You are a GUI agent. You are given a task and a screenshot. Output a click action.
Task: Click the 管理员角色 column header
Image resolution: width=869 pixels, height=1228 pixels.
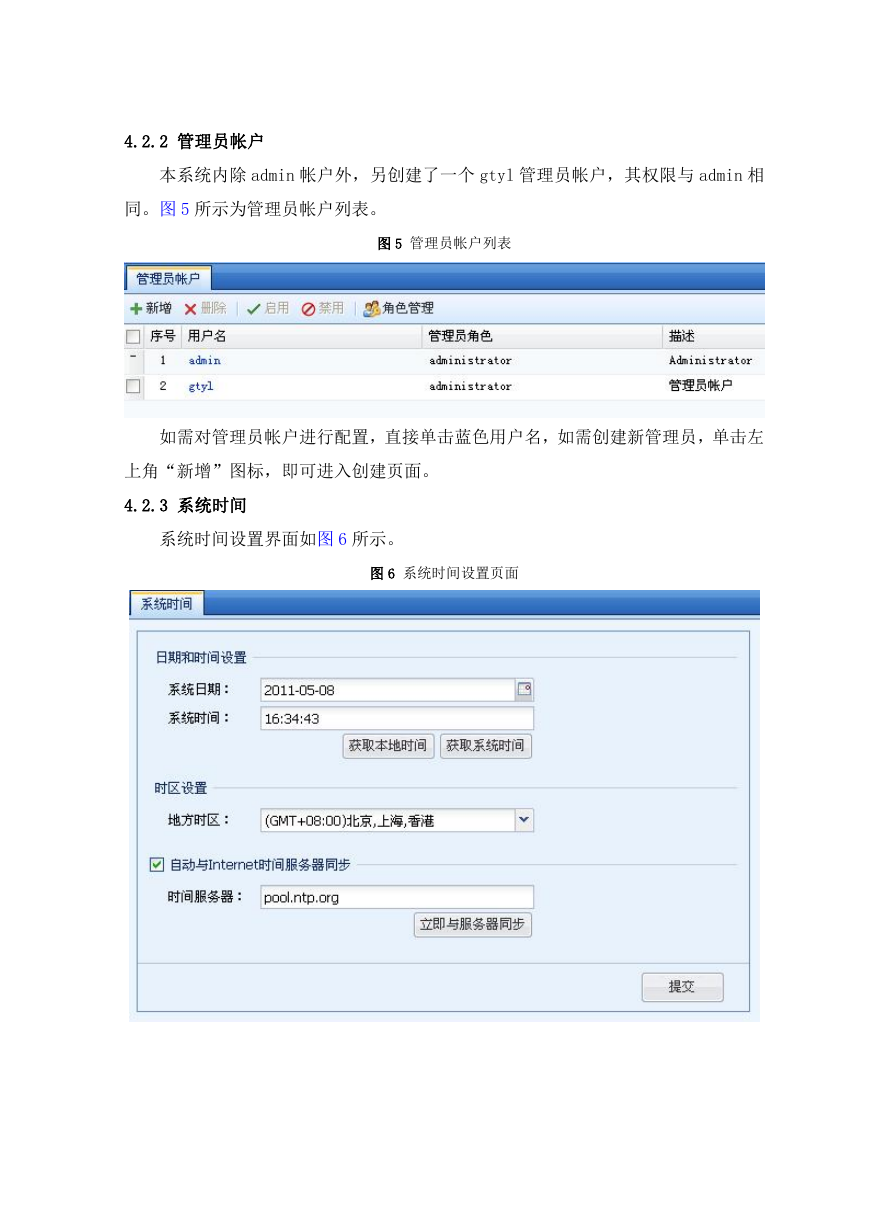(542, 337)
